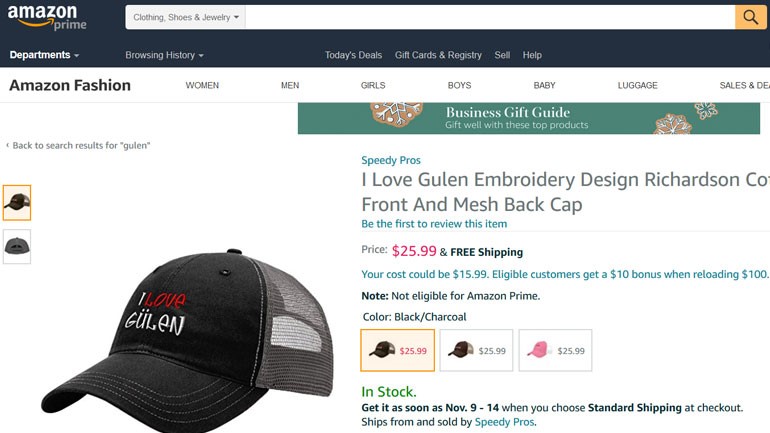Screen dimensions: 770x433
Task: Go back to search results for gulen
Action: [x=78, y=145]
